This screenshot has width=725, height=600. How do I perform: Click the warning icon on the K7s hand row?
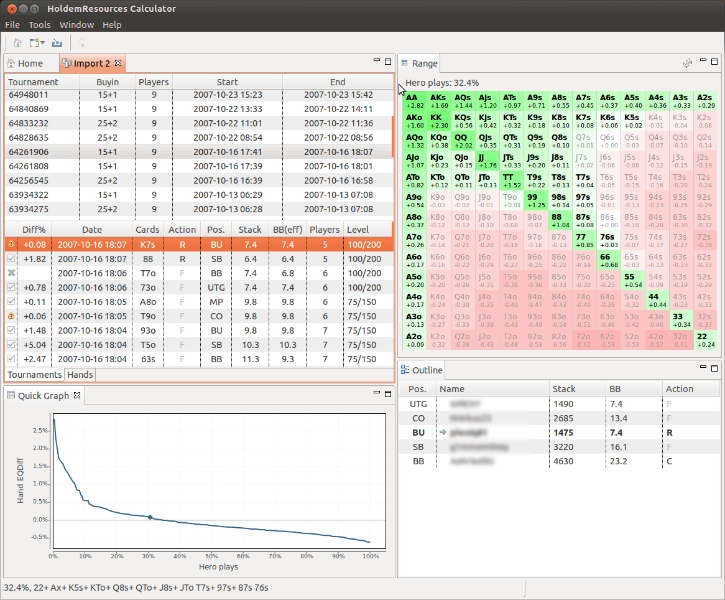point(12,245)
